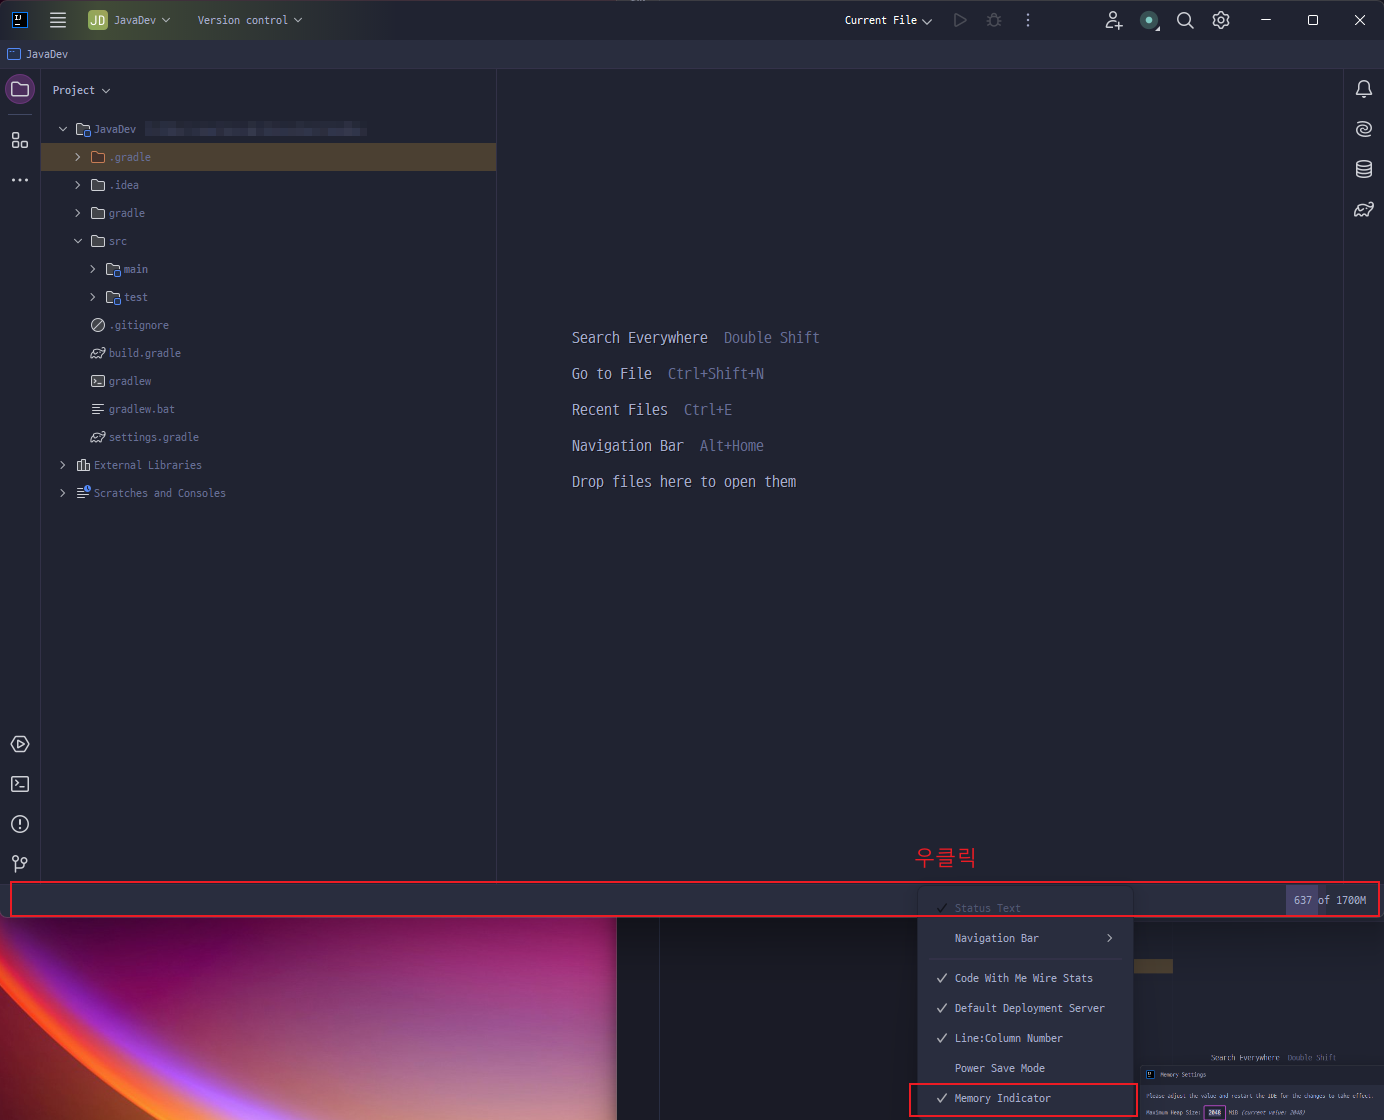Select Power Save Mode menu item
The image size is (1384, 1120).
point(999,1068)
